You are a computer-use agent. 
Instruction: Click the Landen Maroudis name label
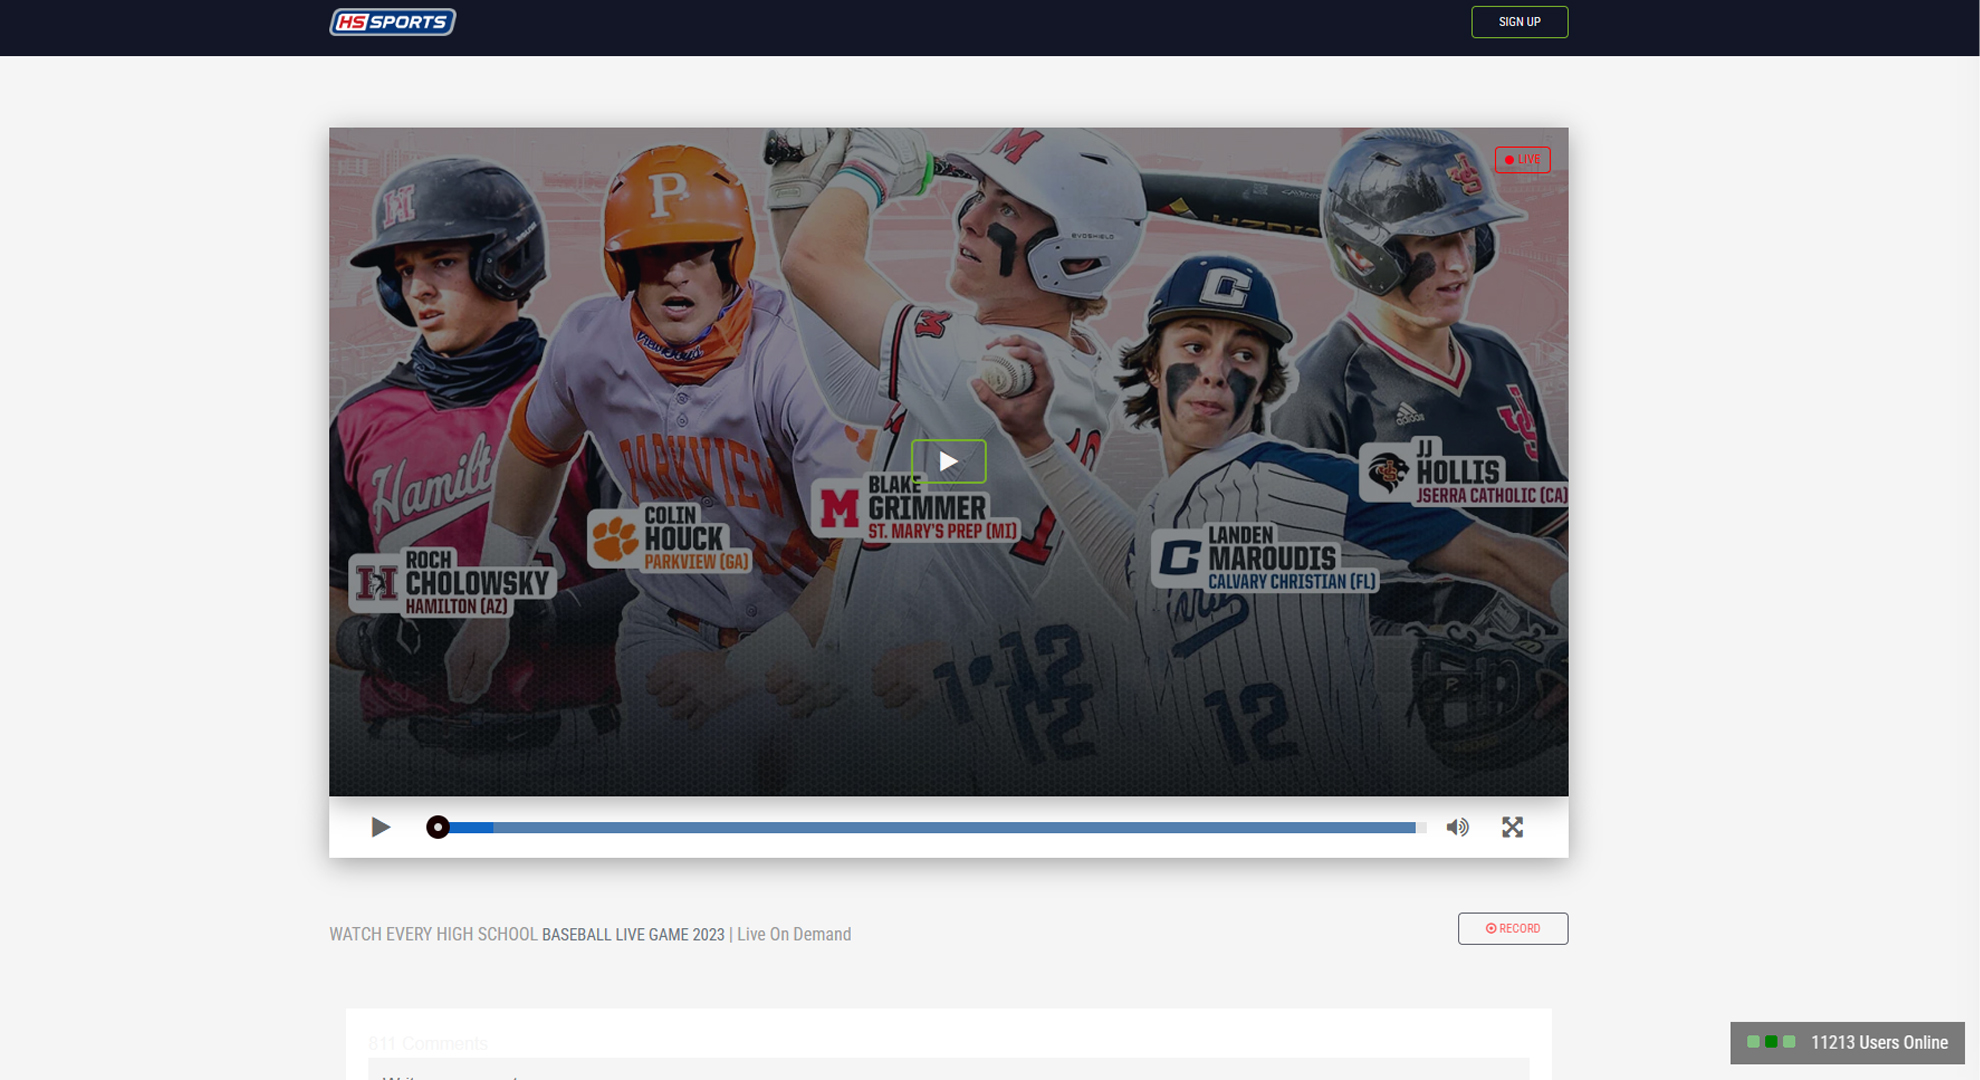pos(1272,557)
